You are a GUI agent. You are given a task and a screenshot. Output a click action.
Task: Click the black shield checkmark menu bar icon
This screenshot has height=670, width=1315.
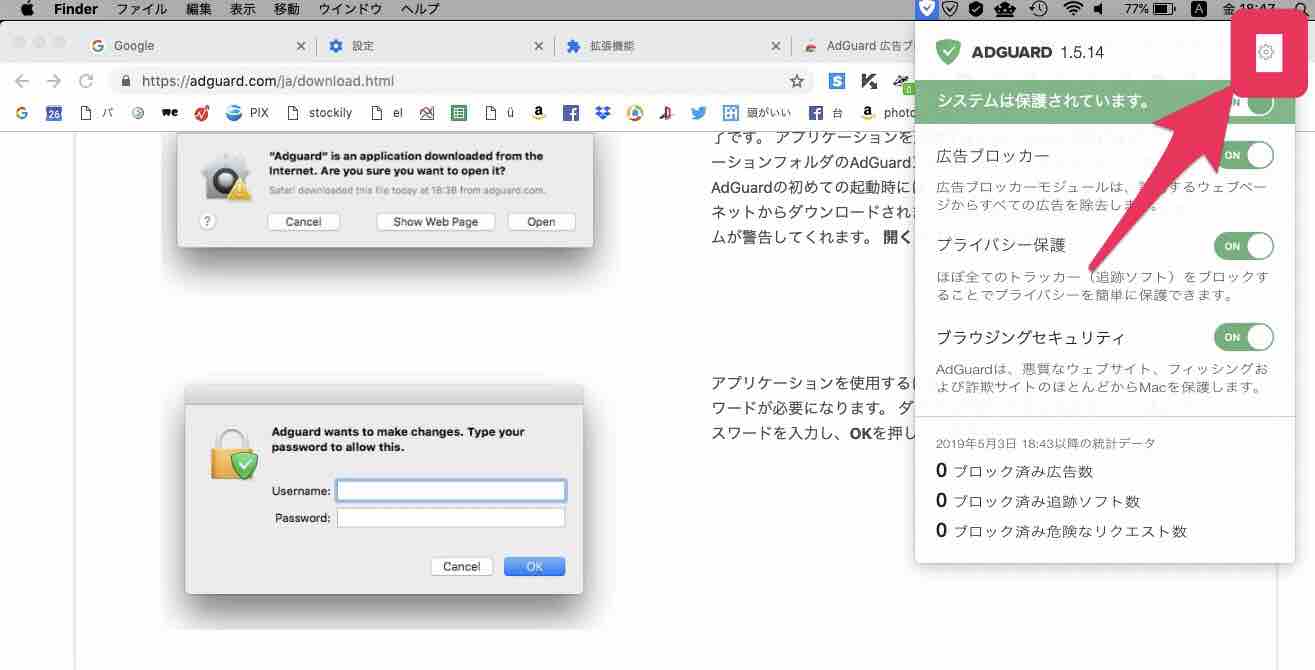pos(976,9)
